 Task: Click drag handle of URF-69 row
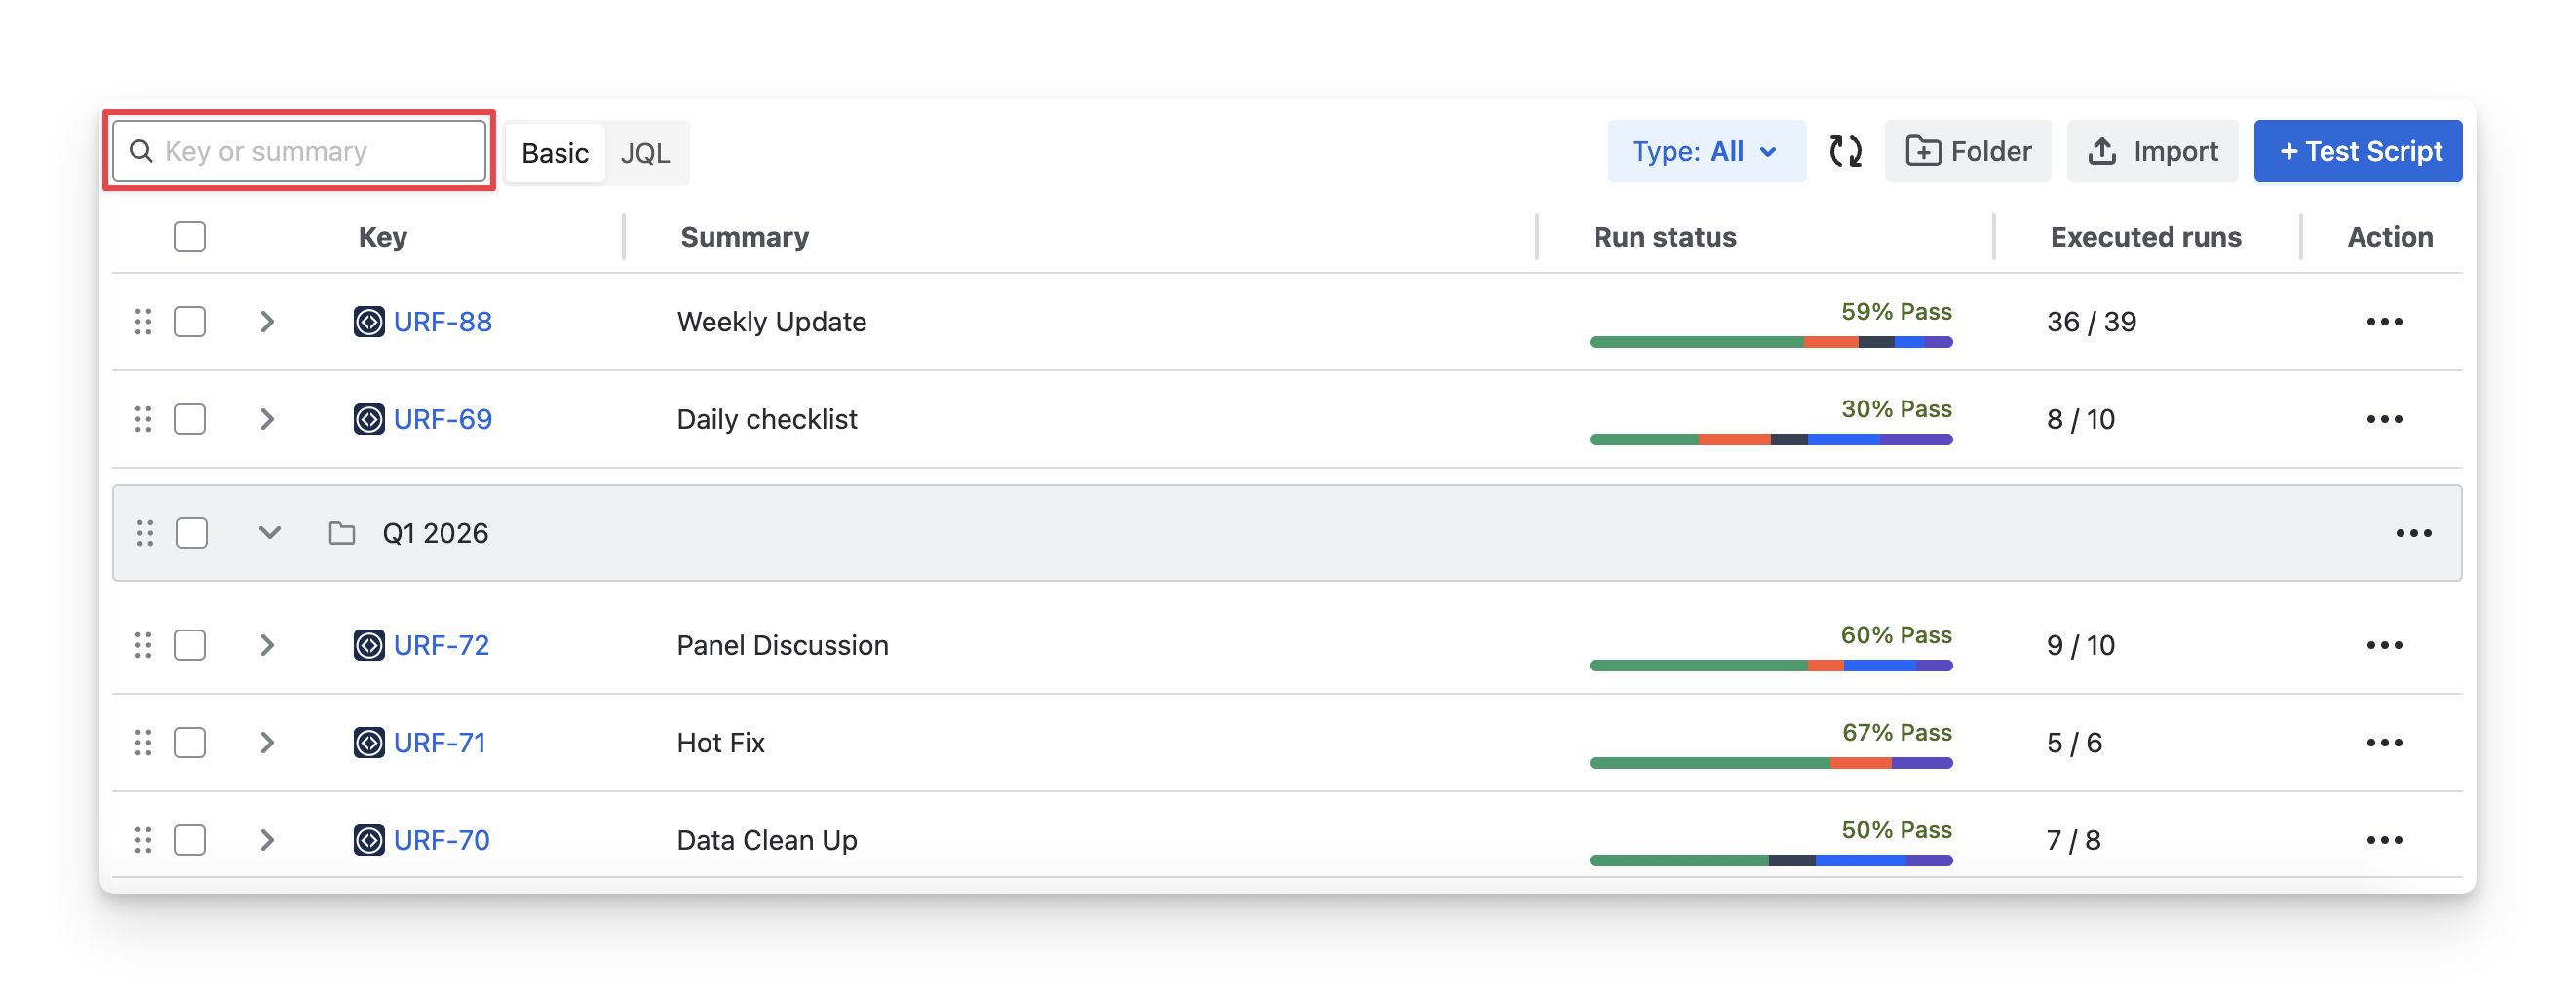[143, 419]
